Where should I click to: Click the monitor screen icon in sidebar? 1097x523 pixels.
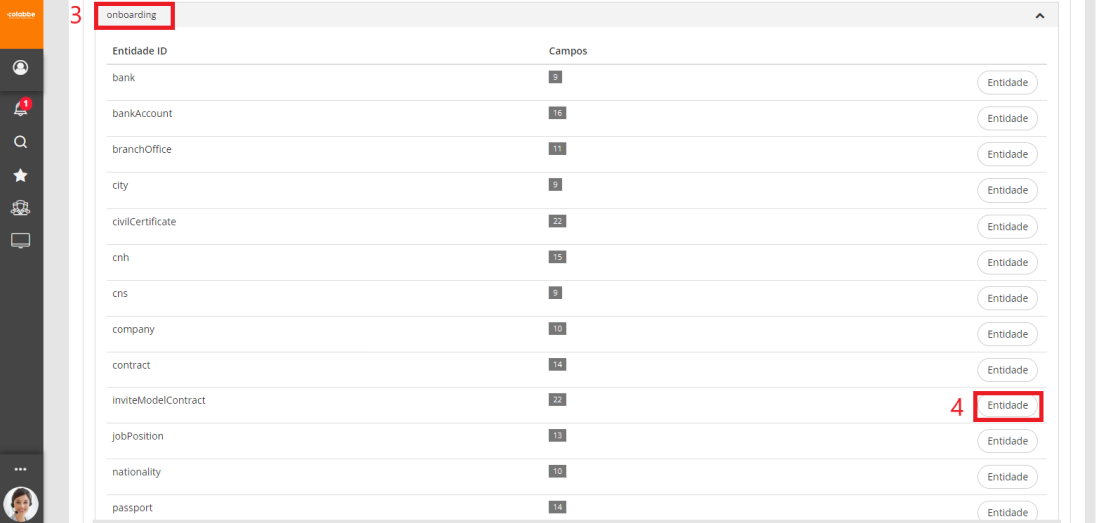pyautogui.click(x=21, y=241)
